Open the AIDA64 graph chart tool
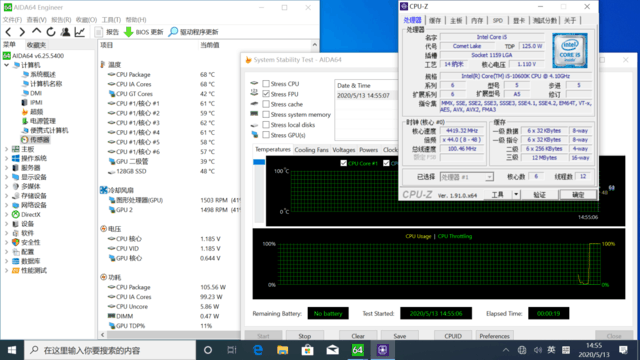 (79, 31)
